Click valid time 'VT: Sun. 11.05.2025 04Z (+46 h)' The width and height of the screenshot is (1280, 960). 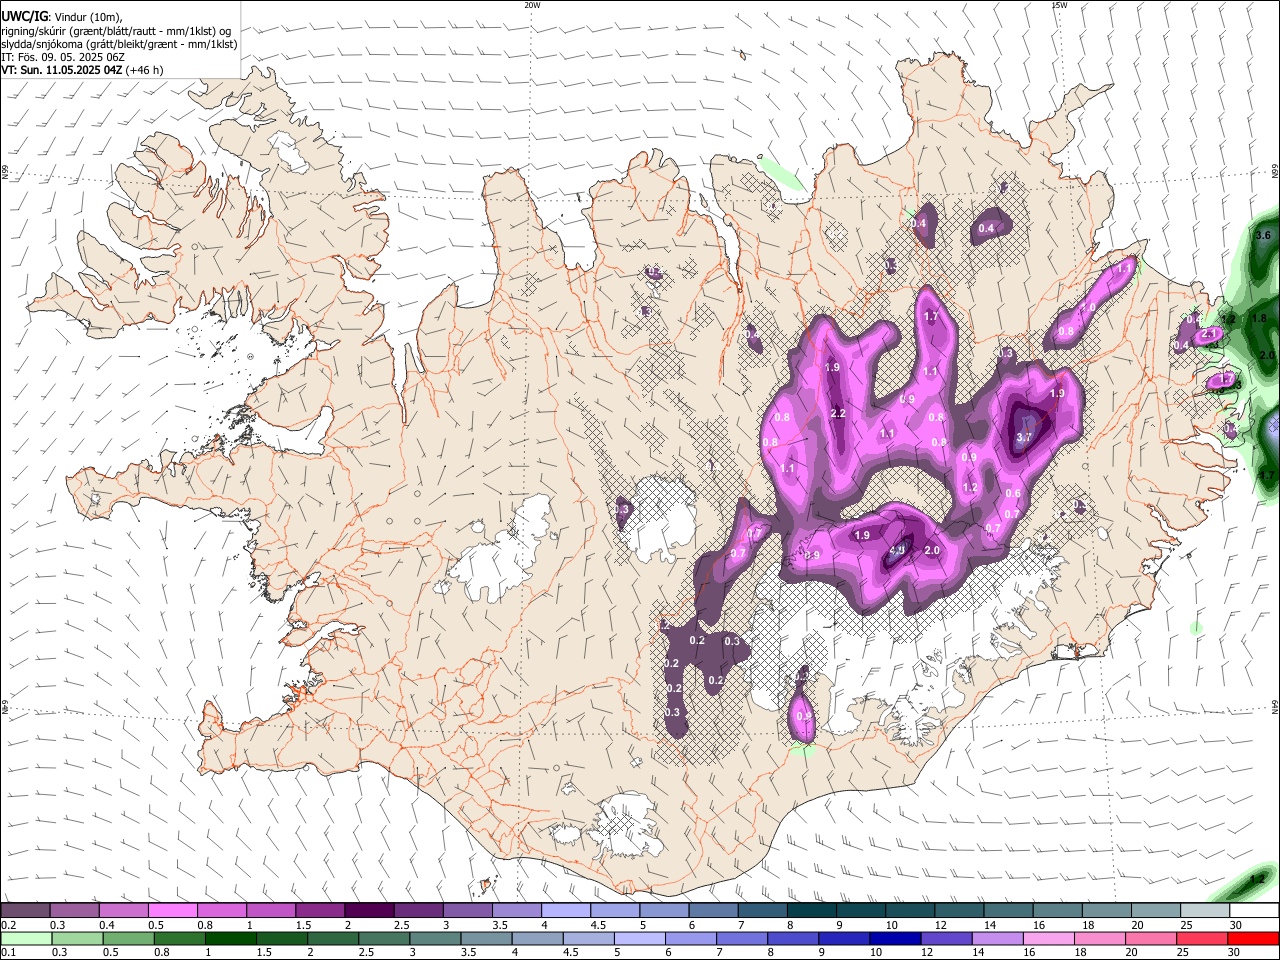click(x=82, y=70)
